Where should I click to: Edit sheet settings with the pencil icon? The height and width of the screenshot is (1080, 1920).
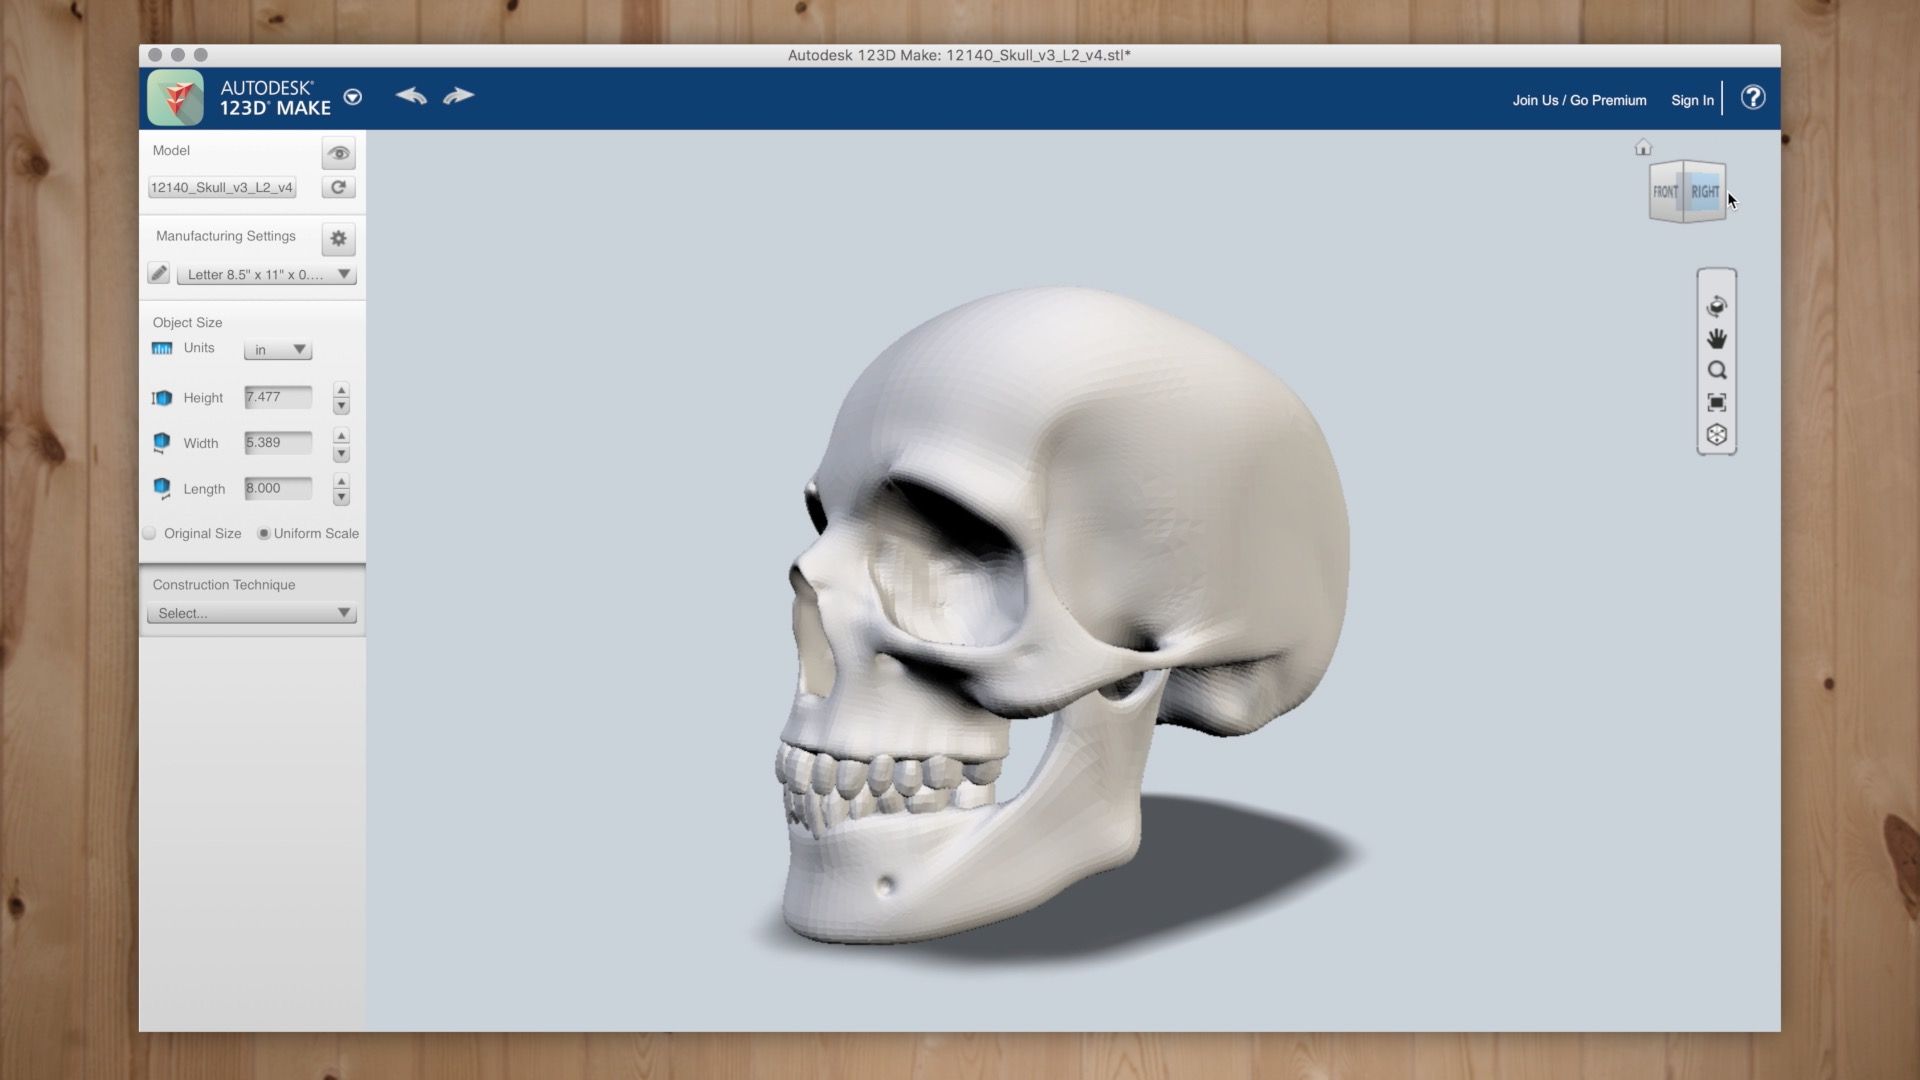158,273
